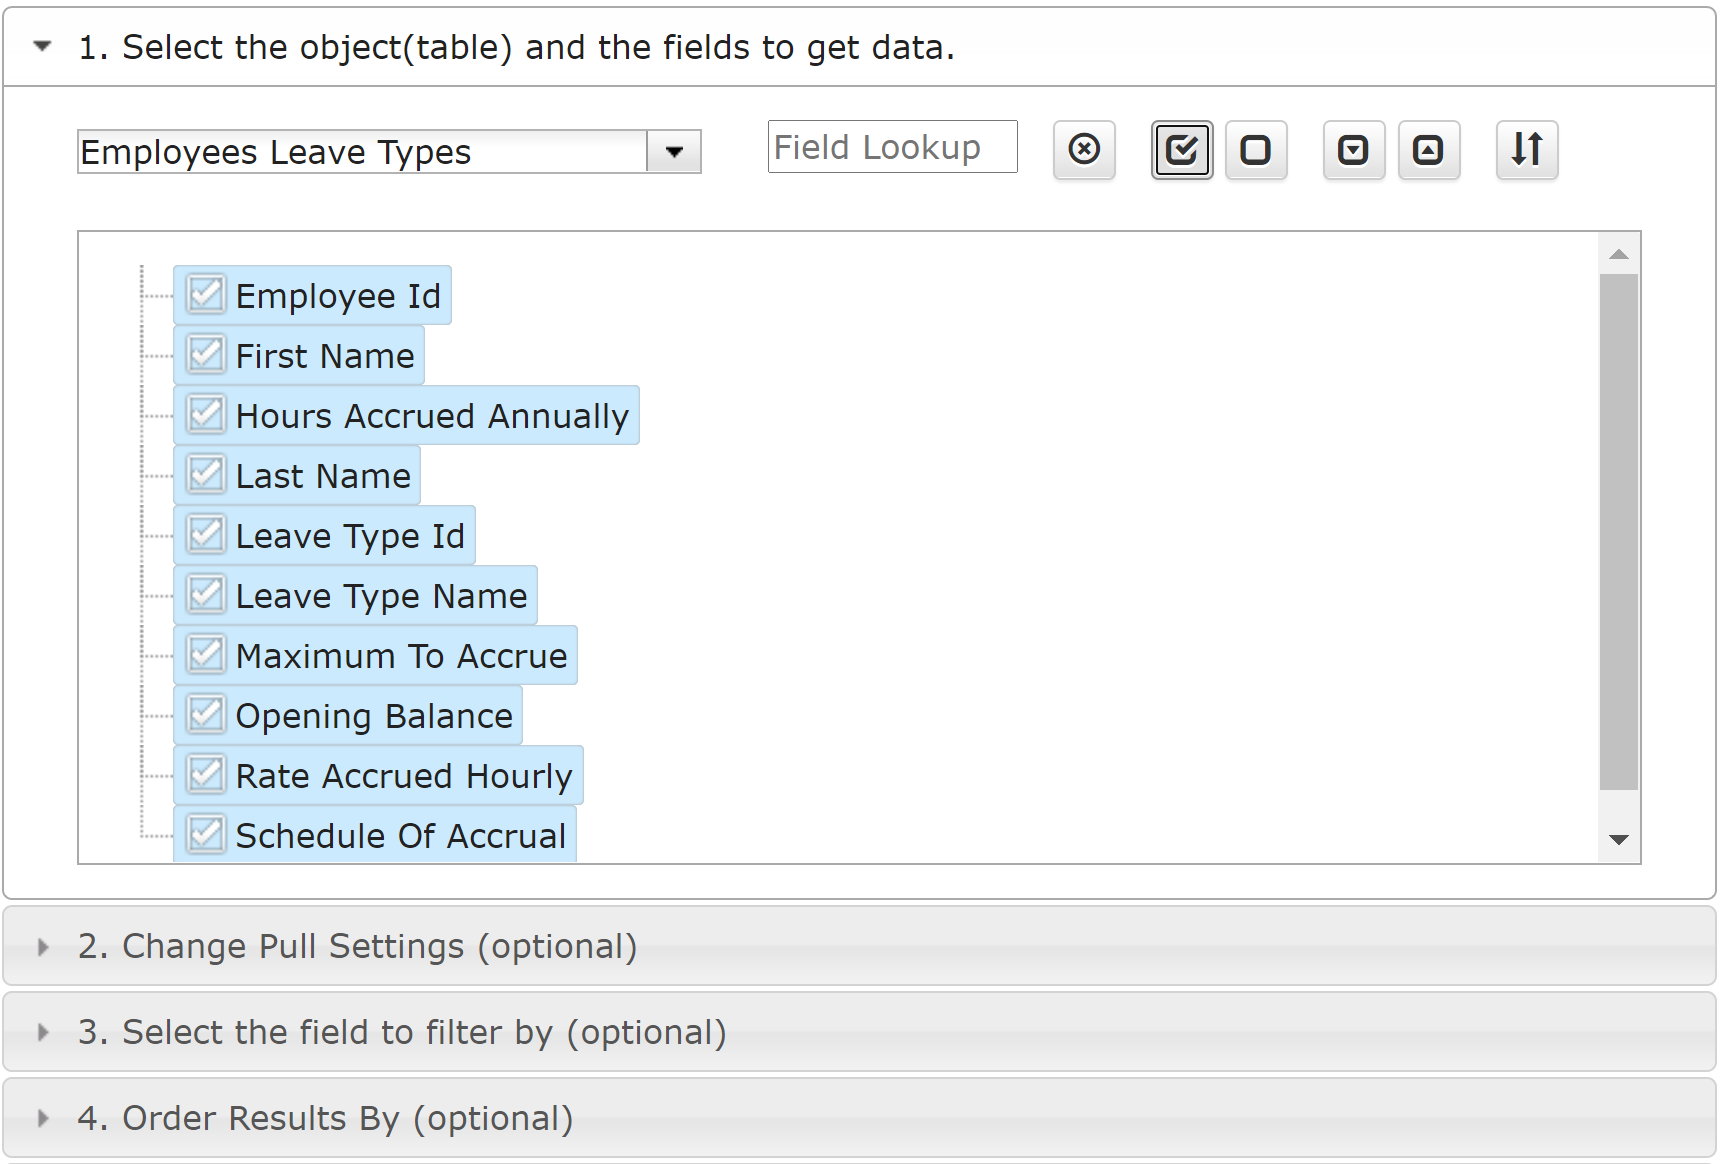Click the check all fields icon
This screenshot has width=1722, height=1164.
[1182, 150]
